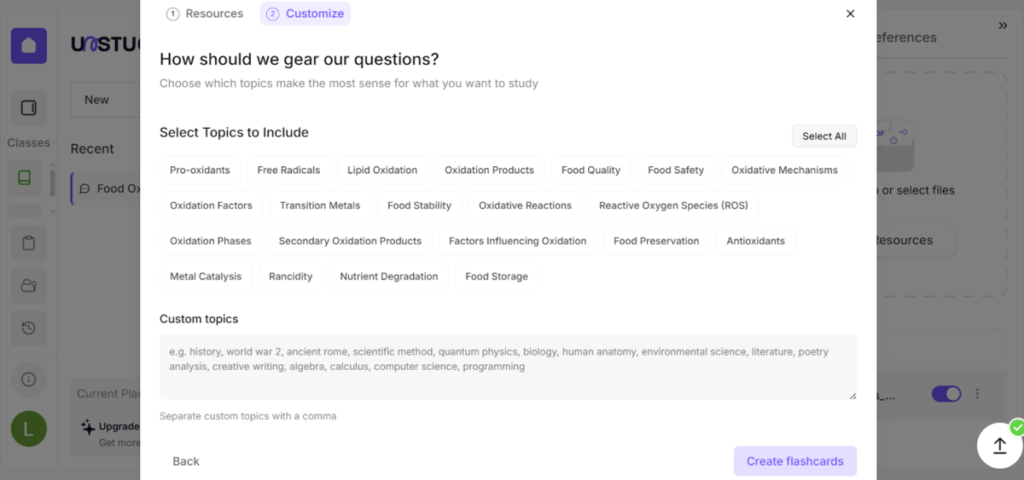Viewport: 1024px width, 480px height.
Task: Open the history clock icon
Action: click(x=29, y=328)
